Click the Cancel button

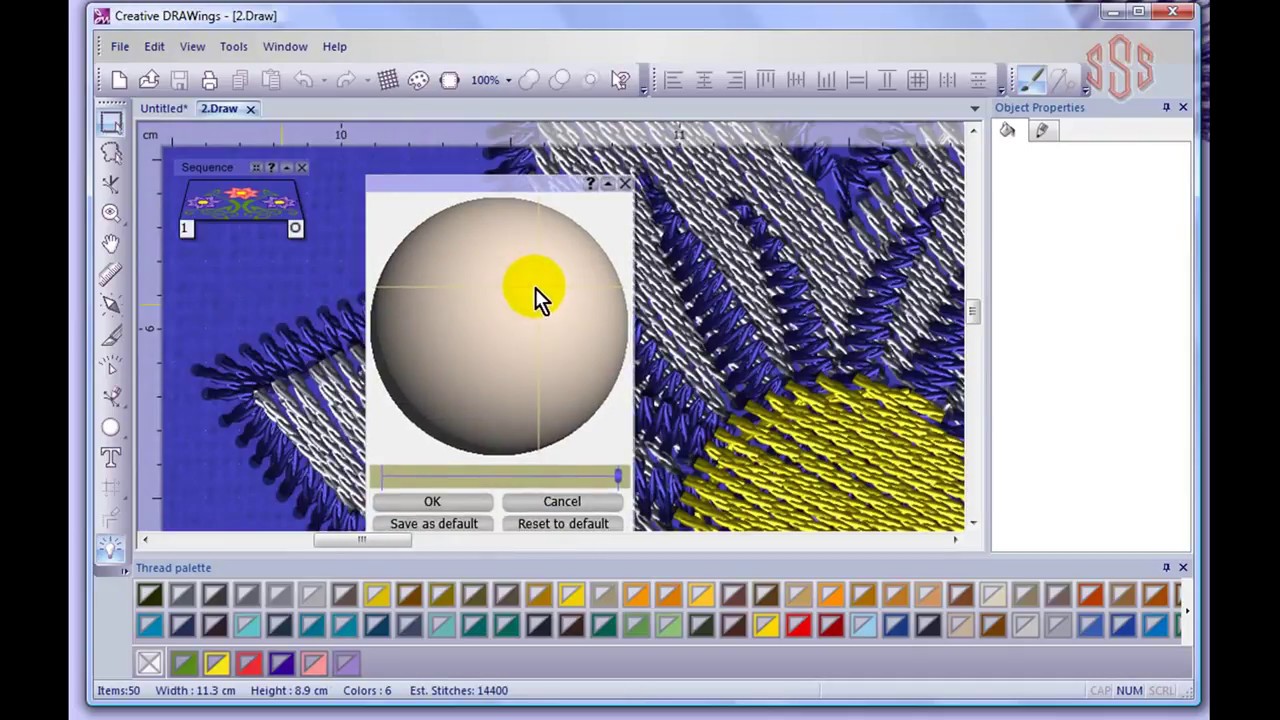pos(562,501)
